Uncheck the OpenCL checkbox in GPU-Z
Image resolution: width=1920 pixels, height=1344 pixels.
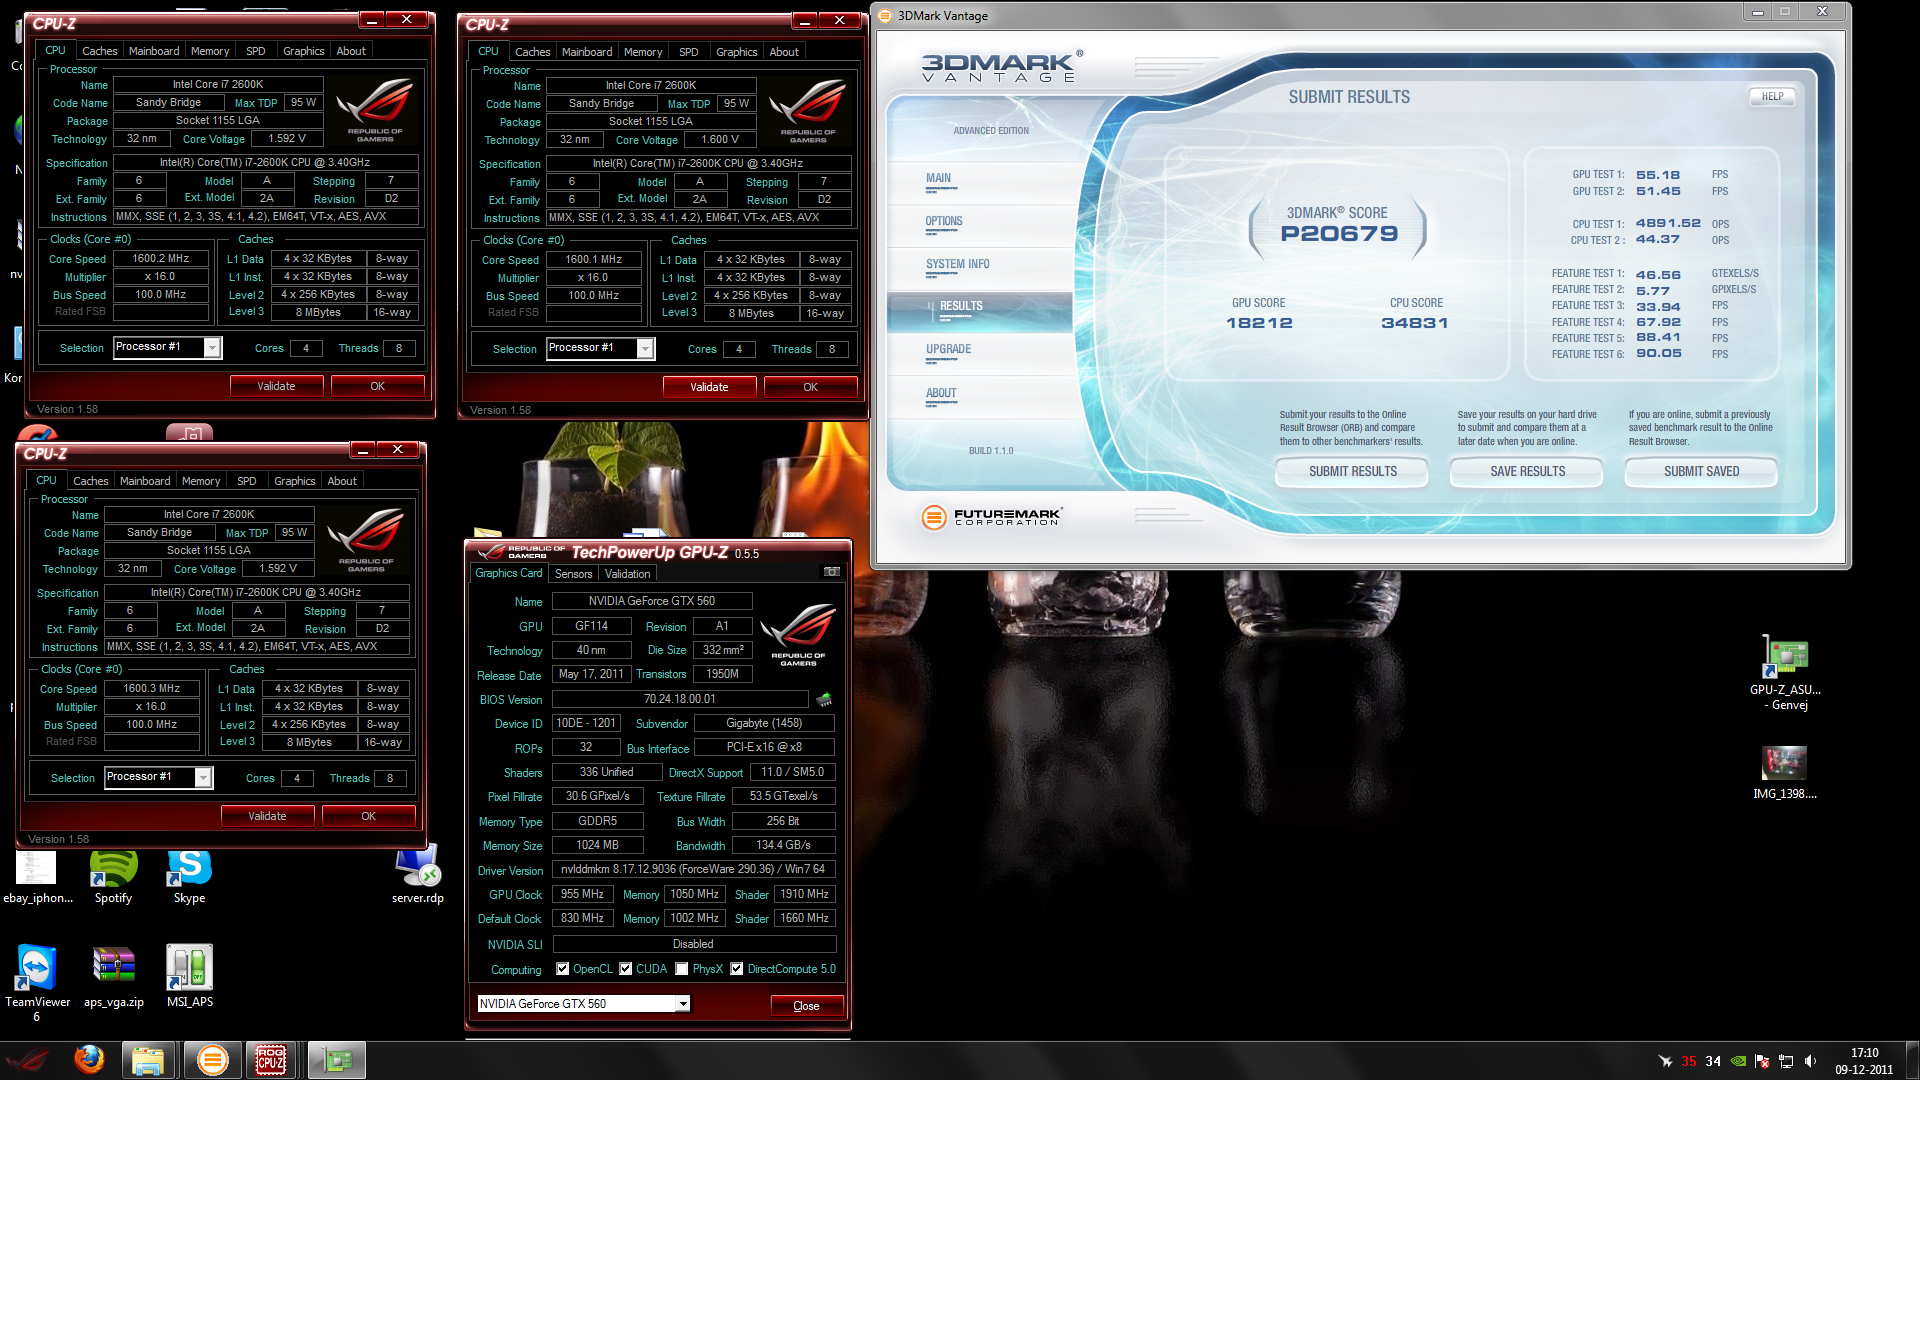(x=563, y=969)
